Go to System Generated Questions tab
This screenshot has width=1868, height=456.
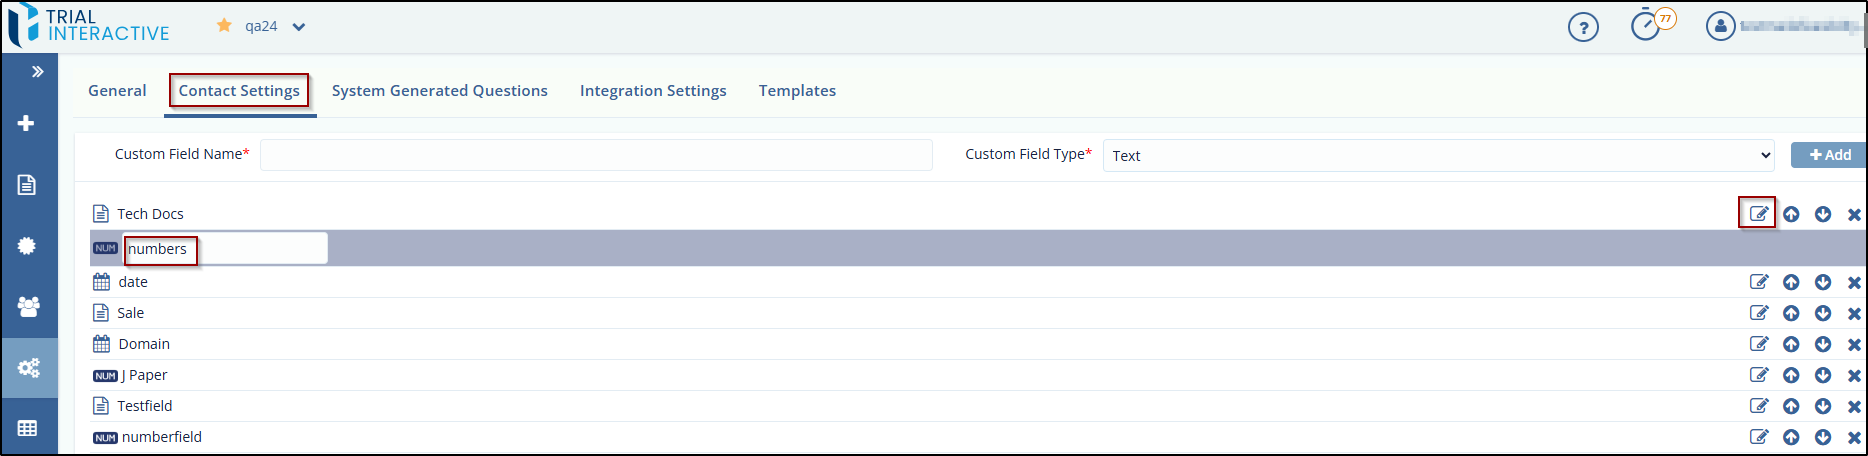point(439,91)
